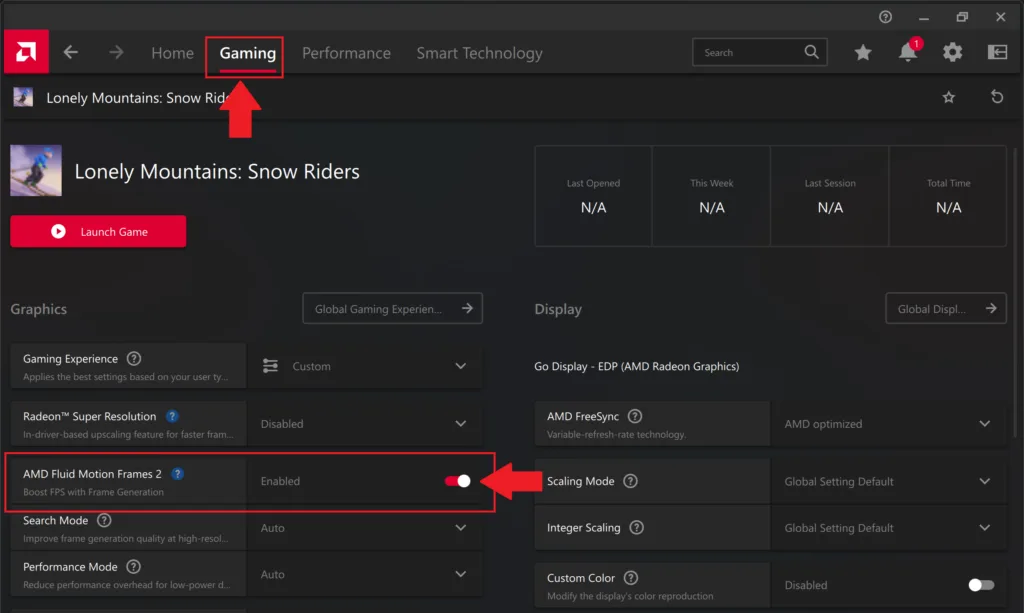1024x613 pixels.
Task: Open Custom Color help icon
Action: (x=631, y=578)
